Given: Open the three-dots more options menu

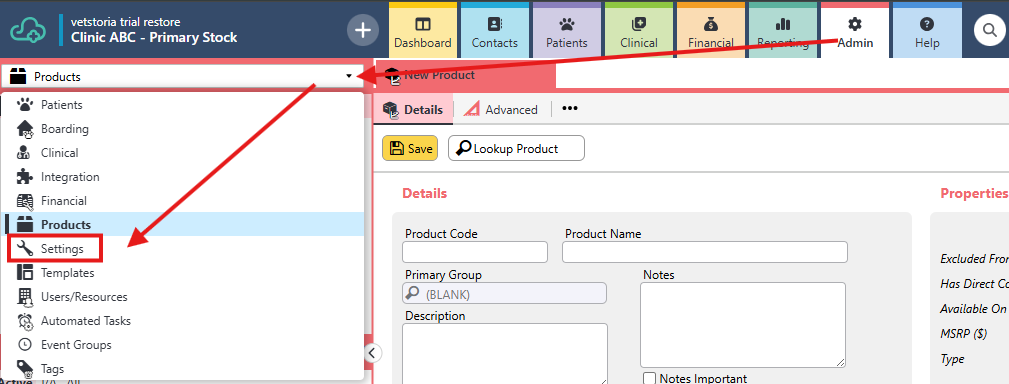Looking at the screenshot, I should [569, 108].
